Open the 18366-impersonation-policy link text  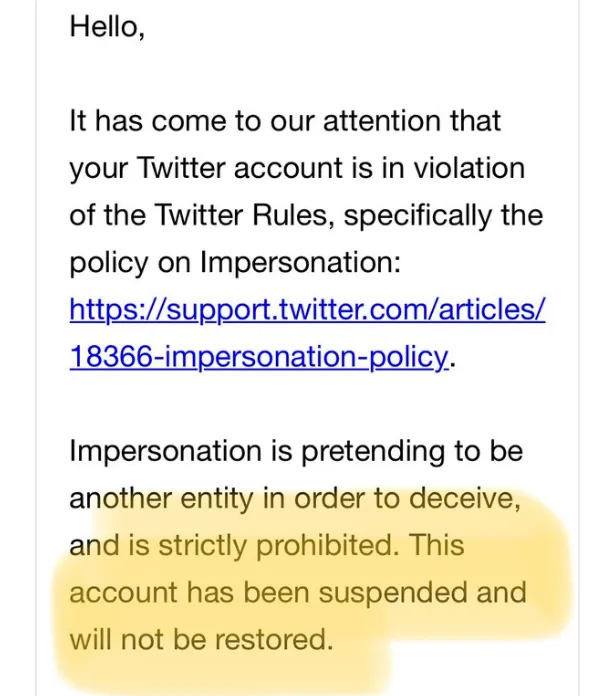259,358
